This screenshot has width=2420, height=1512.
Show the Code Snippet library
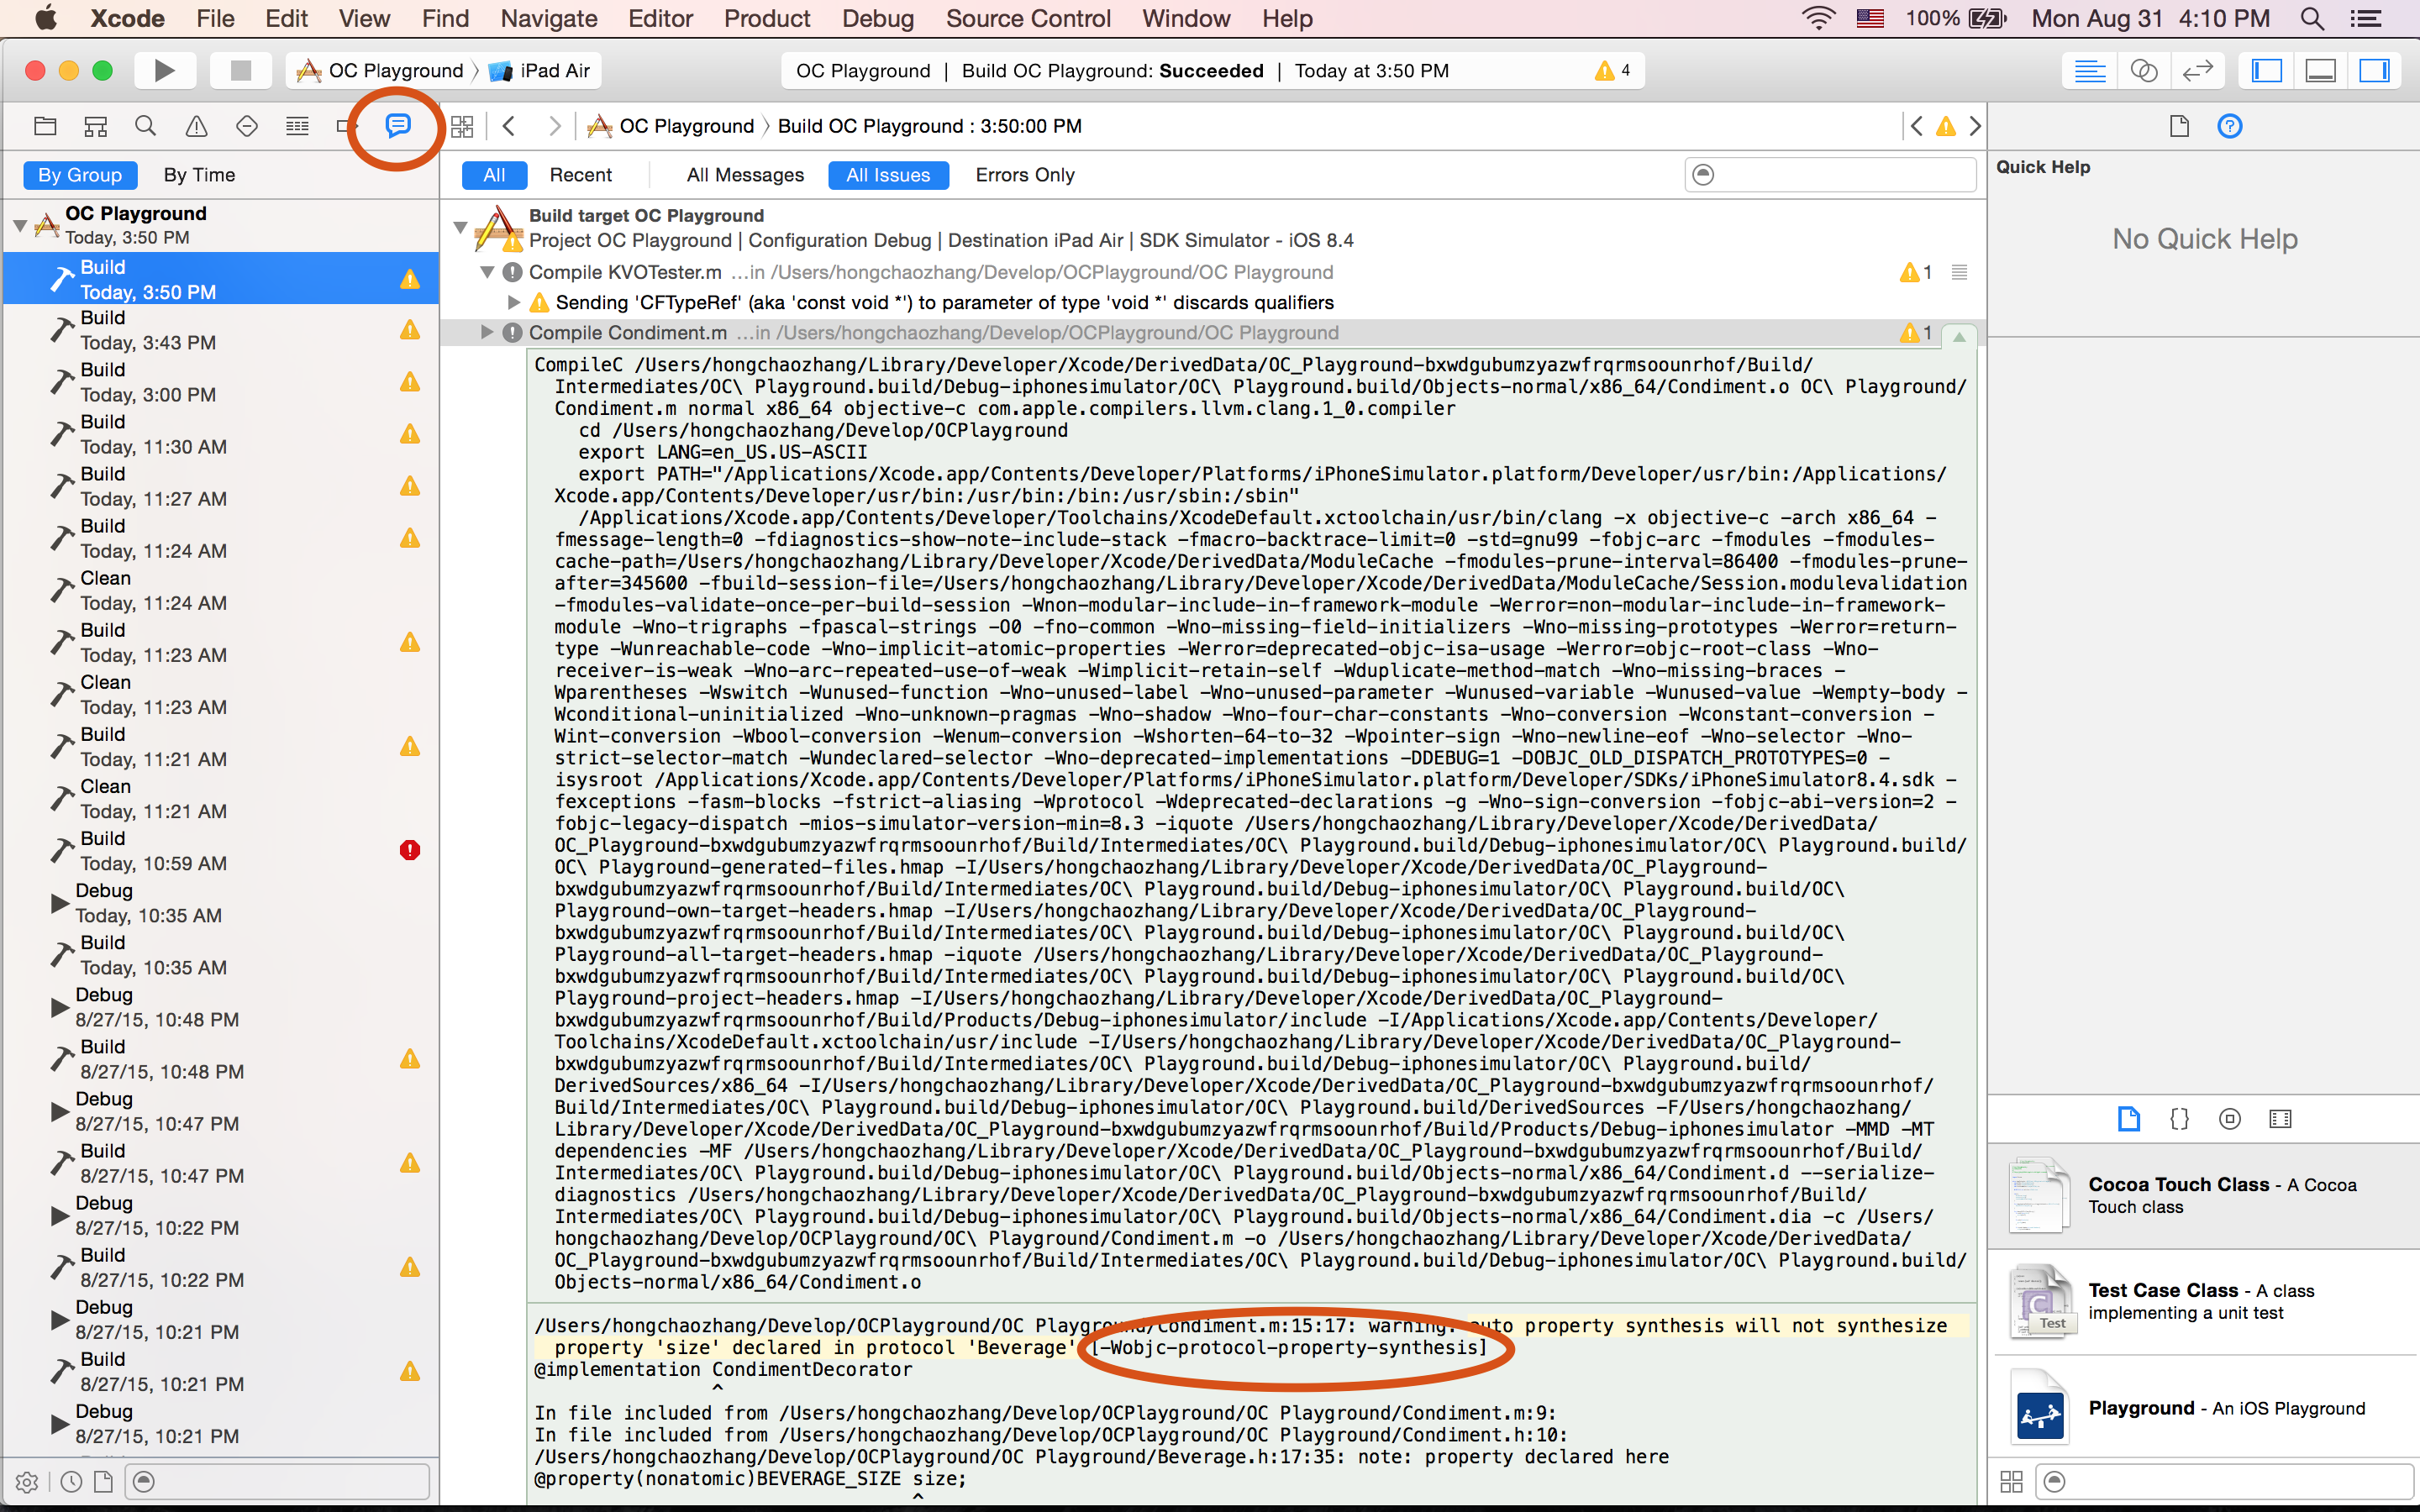2179,1119
